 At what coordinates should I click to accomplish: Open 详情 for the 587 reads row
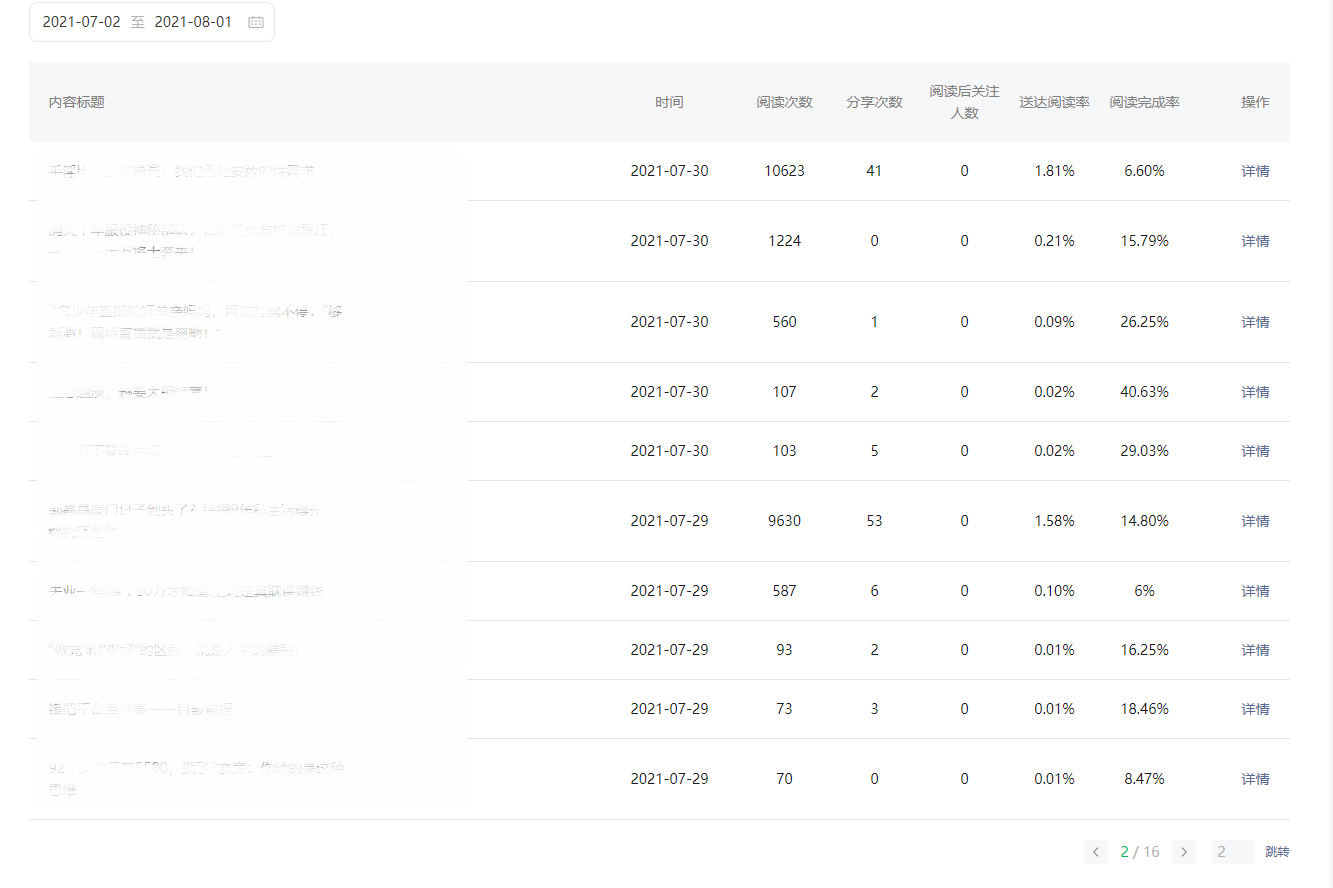(1255, 591)
